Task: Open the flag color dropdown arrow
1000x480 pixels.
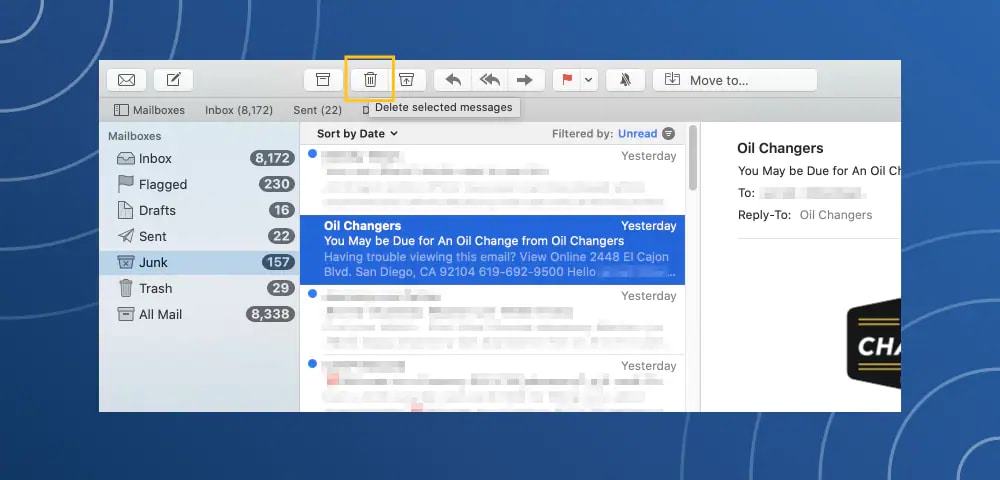Action: (x=589, y=80)
